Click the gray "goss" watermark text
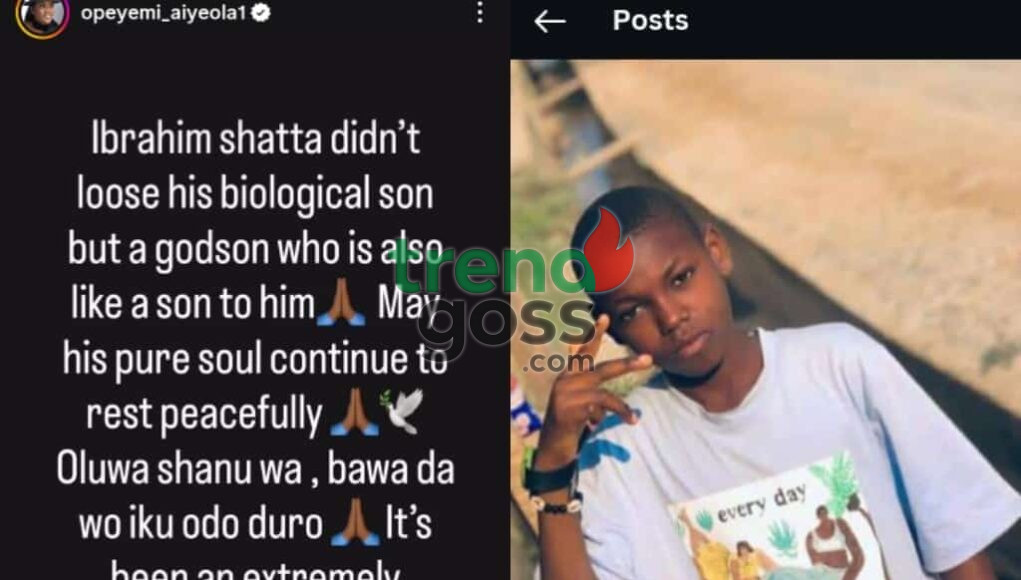The width and height of the screenshot is (1021, 580). pyautogui.click(x=507, y=325)
